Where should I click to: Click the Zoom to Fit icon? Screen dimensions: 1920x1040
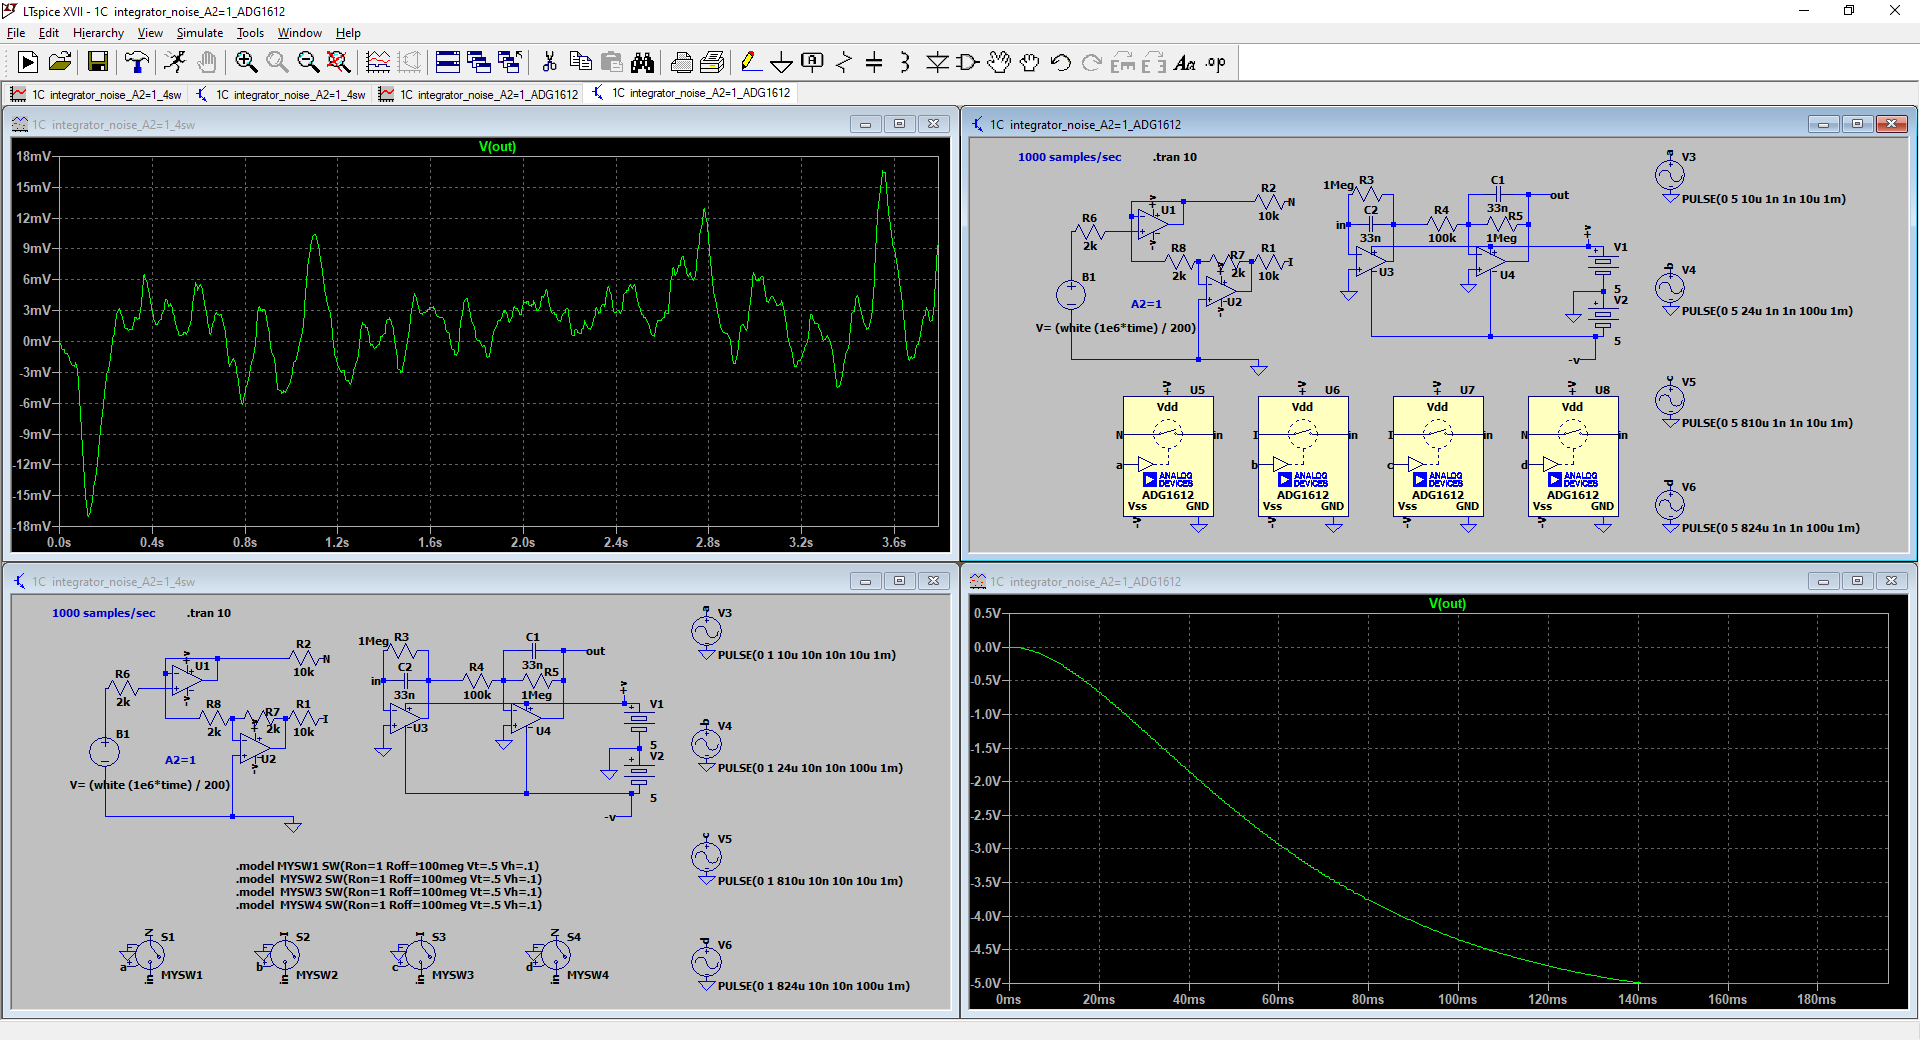click(x=339, y=63)
